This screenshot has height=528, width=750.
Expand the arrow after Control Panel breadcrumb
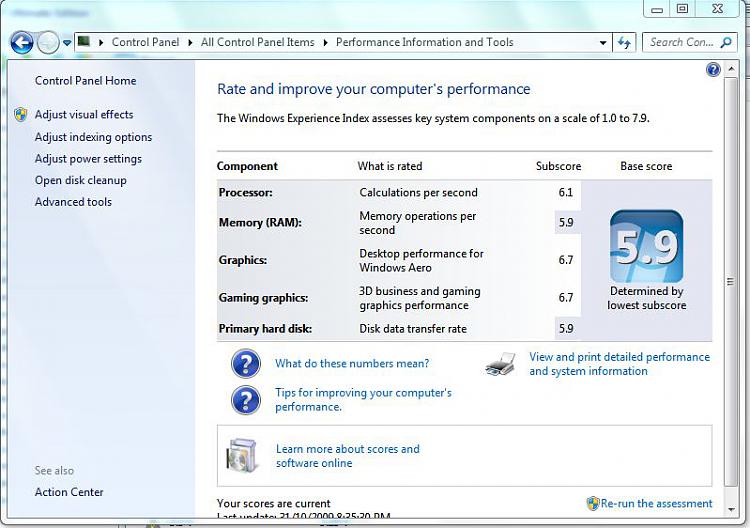pyautogui.click(x=190, y=43)
